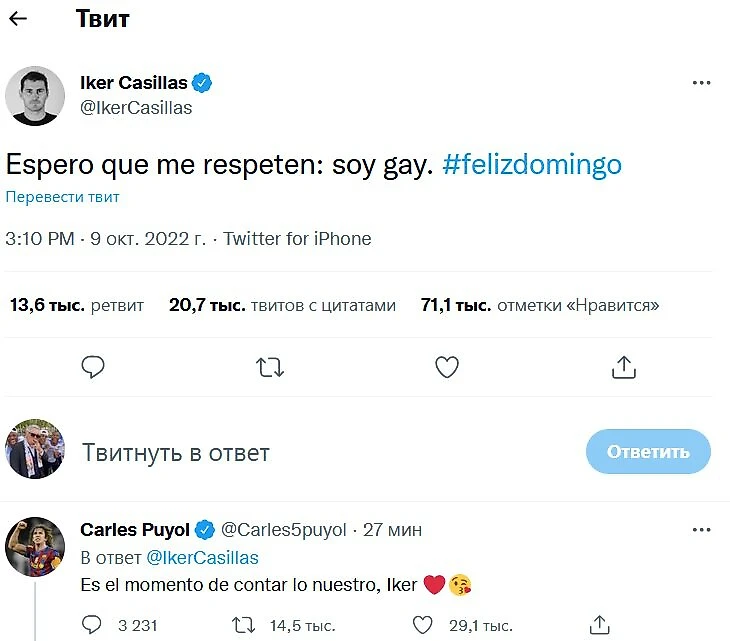730x641 pixels.
Task: Open the #felizdomingo hashtag
Action: tap(531, 164)
